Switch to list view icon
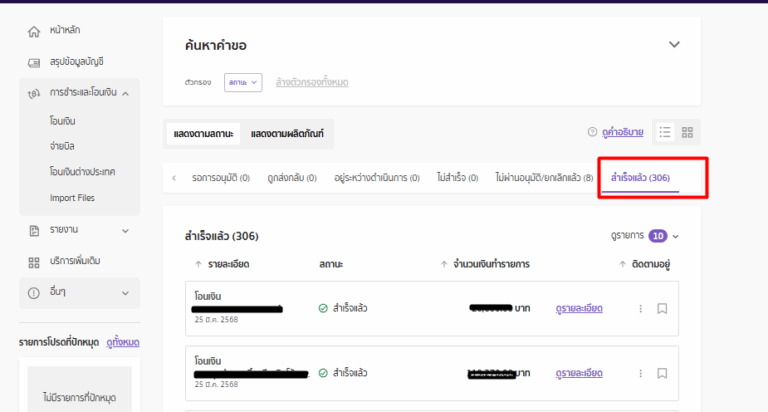This screenshot has width=768, height=412. coord(666,132)
